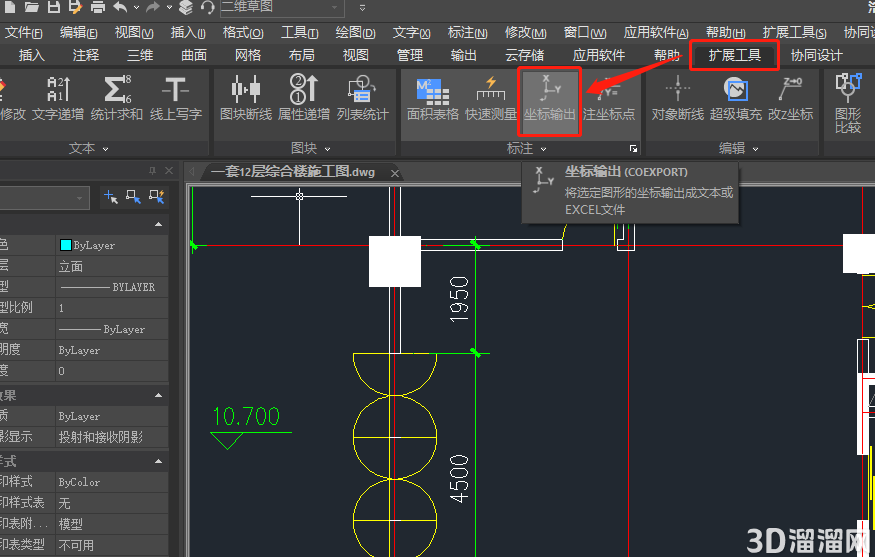Collapse the section above the ByColor row
The width and height of the screenshot is (875, 557).
[x=158, y=462]
